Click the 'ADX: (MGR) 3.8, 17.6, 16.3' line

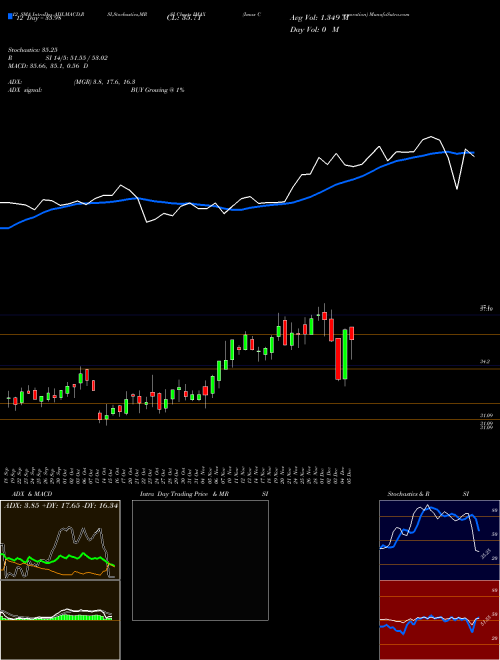coord(72,82)
